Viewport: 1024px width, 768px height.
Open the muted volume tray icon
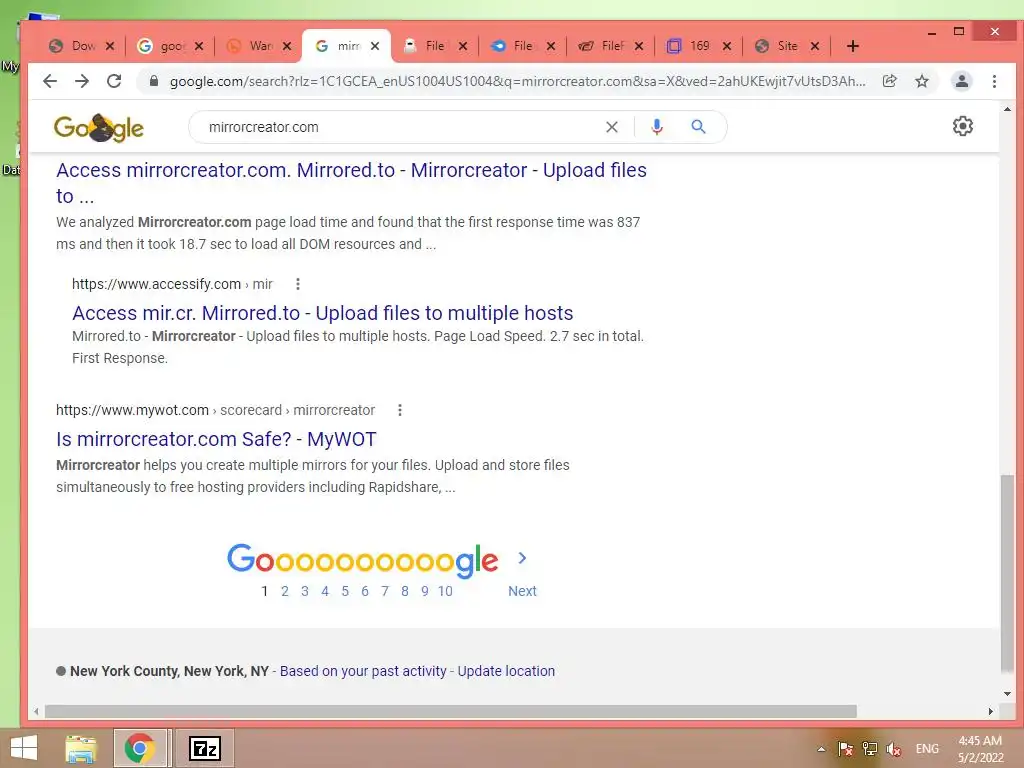(x=893, y=749)
